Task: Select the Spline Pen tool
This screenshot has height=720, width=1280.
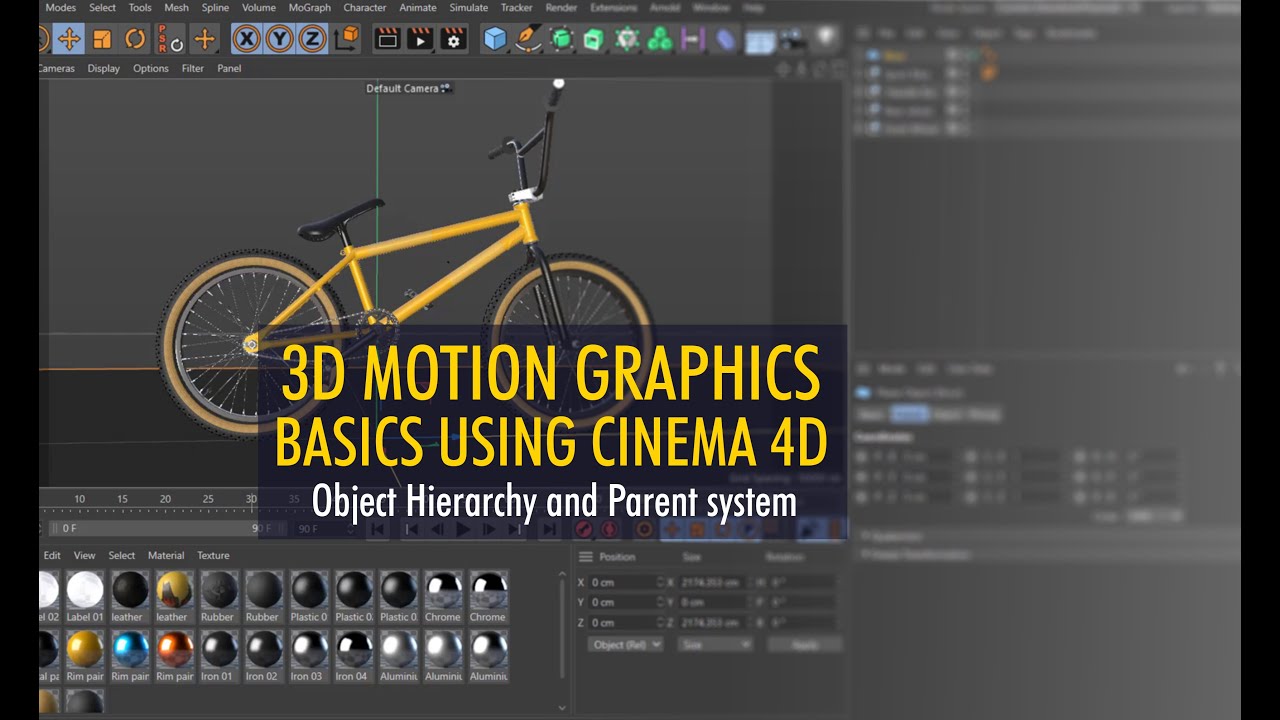Action: (x=528, y=39)
